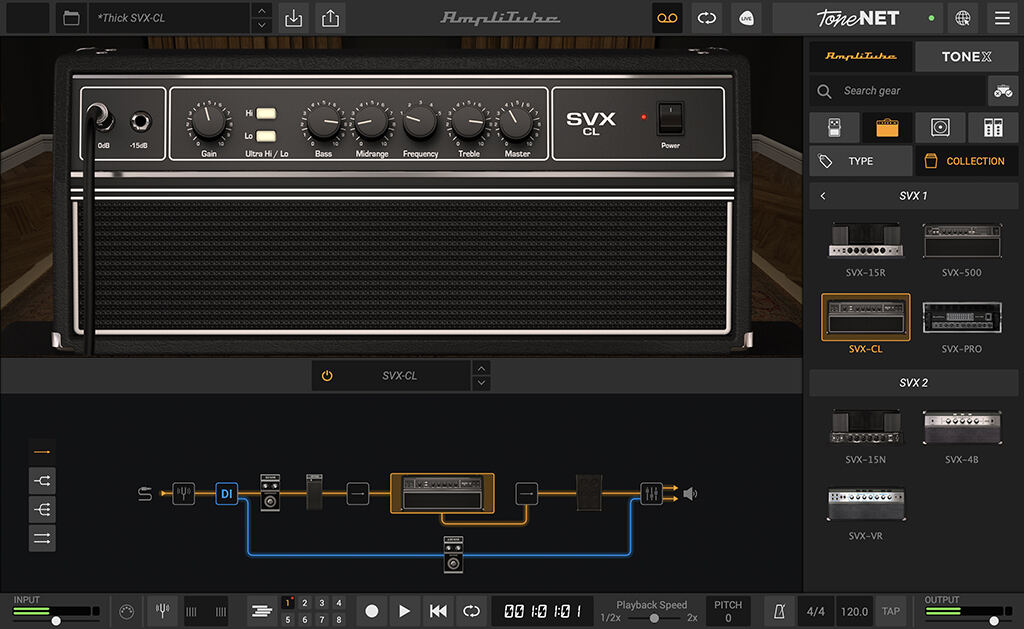Switch to the TONEX tab
This screenshot has height=629, width=1024.
tap(966, 56)
